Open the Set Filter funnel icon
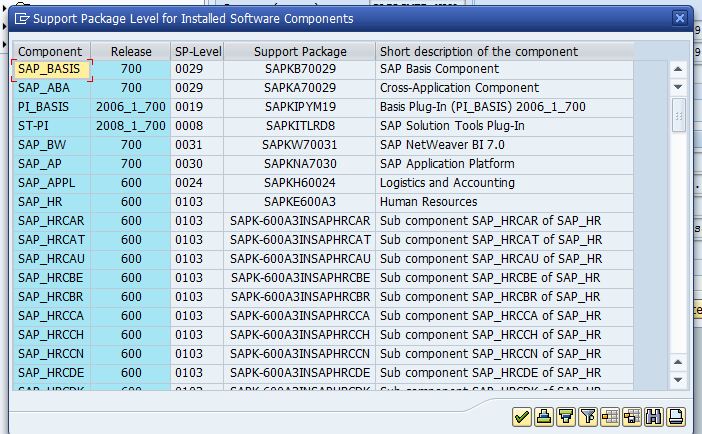Screen dimensions: 702x434 pos(587,417)
